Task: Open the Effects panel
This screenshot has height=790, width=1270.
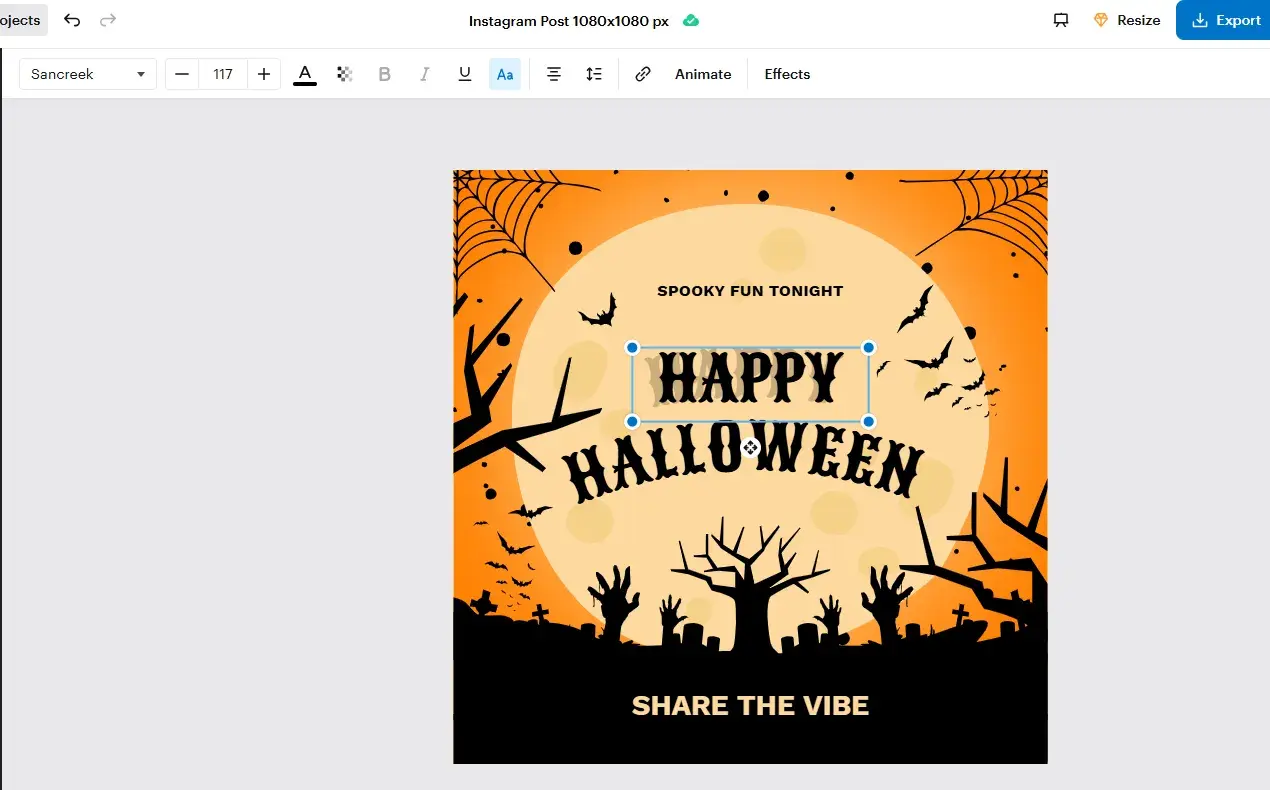Action: coord(786,73)
